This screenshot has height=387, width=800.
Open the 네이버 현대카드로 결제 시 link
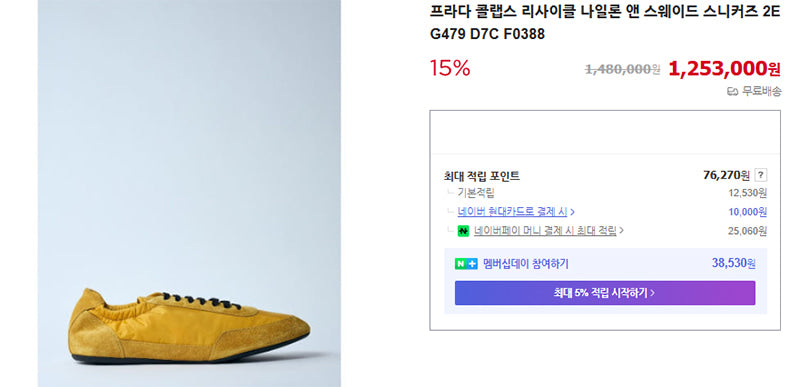tap(513, 212)
